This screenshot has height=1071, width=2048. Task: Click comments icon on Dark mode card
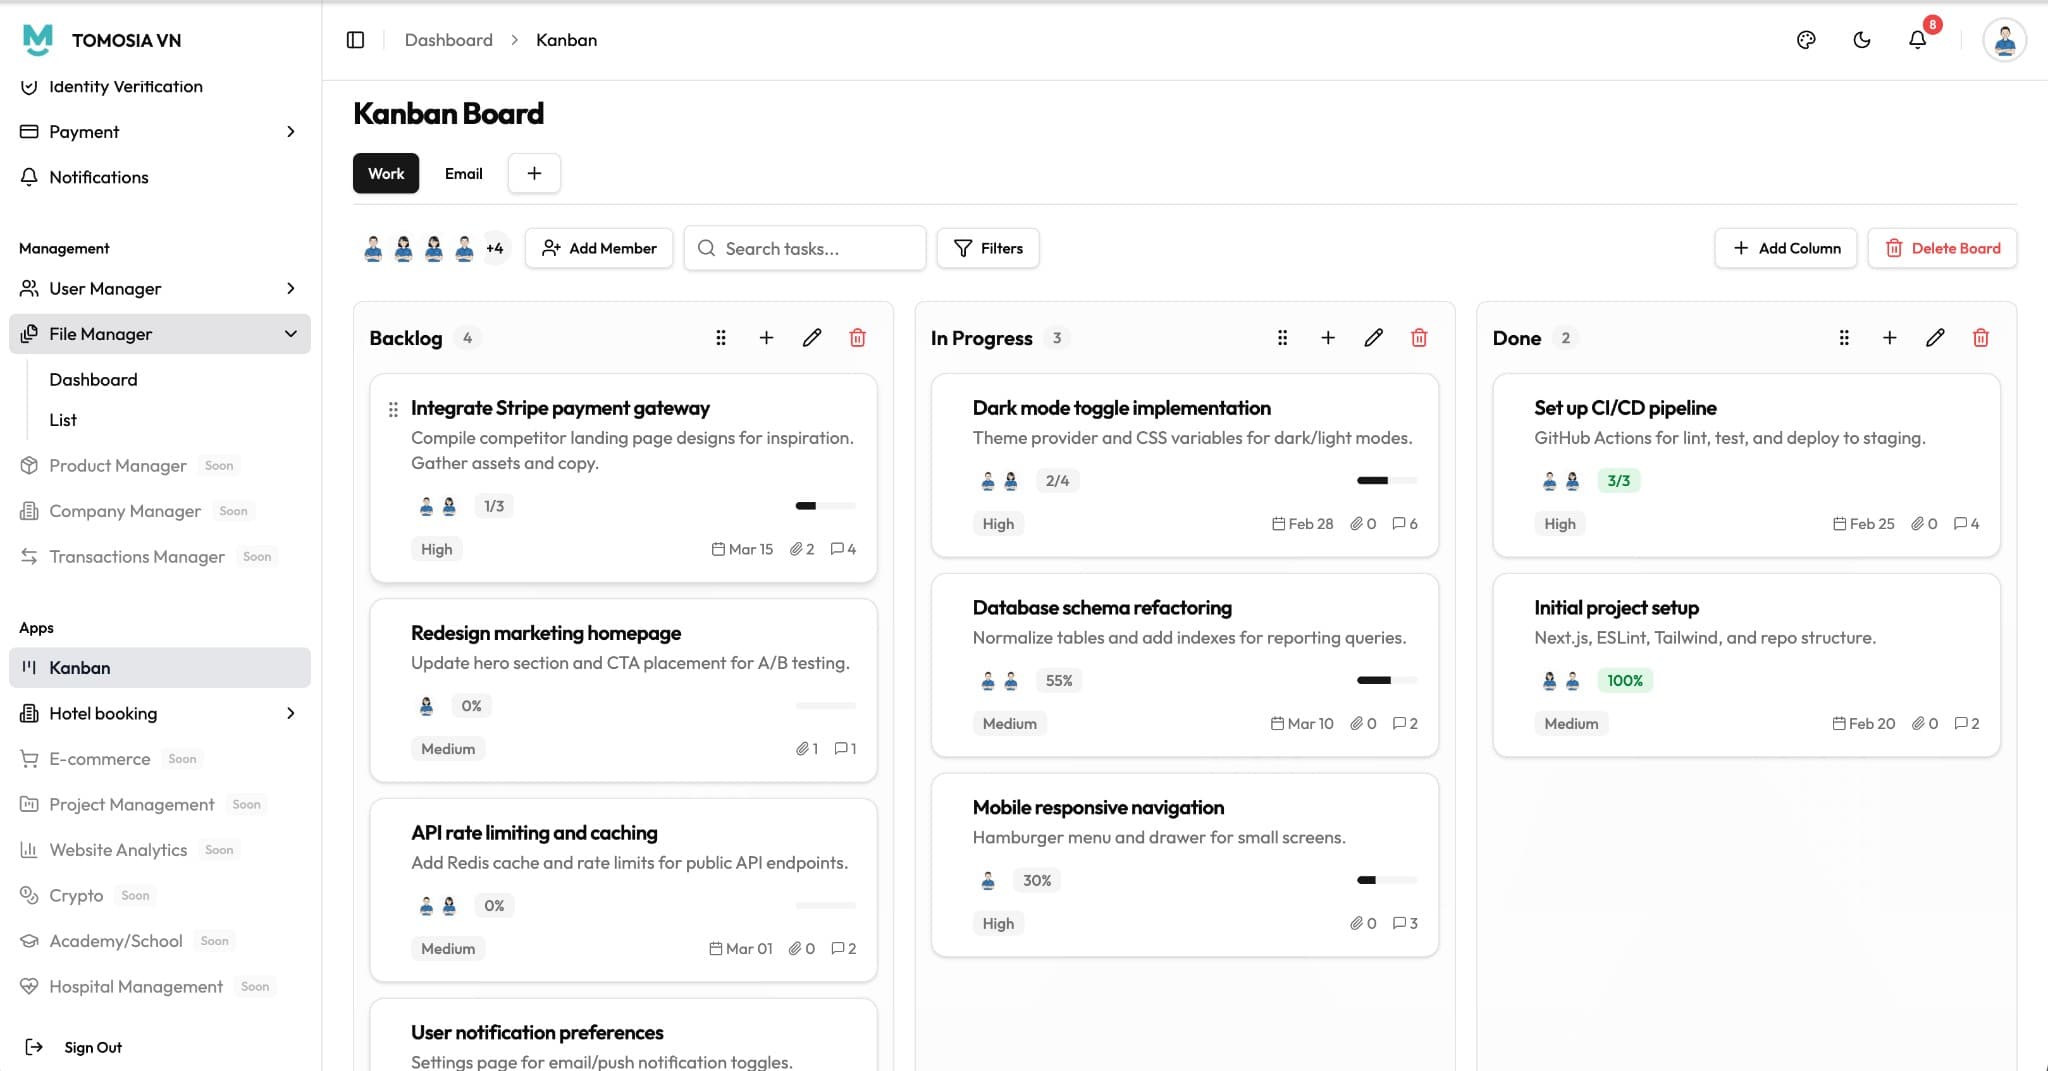coord(1399,523)
